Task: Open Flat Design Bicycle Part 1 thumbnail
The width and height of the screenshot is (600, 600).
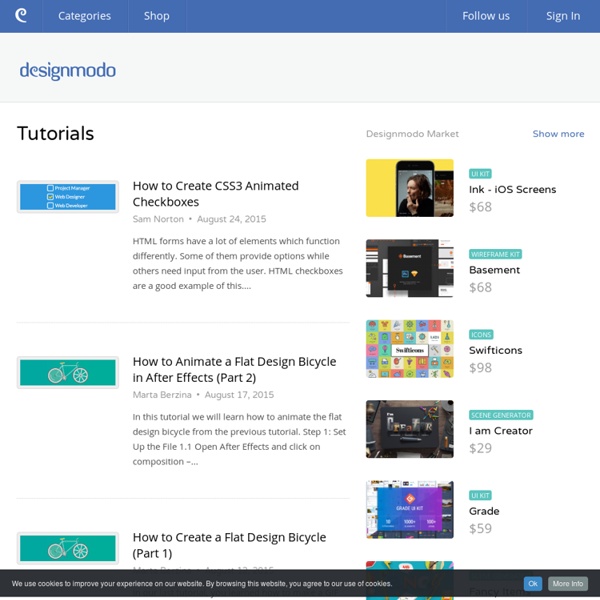Action: tap(68, 548)
